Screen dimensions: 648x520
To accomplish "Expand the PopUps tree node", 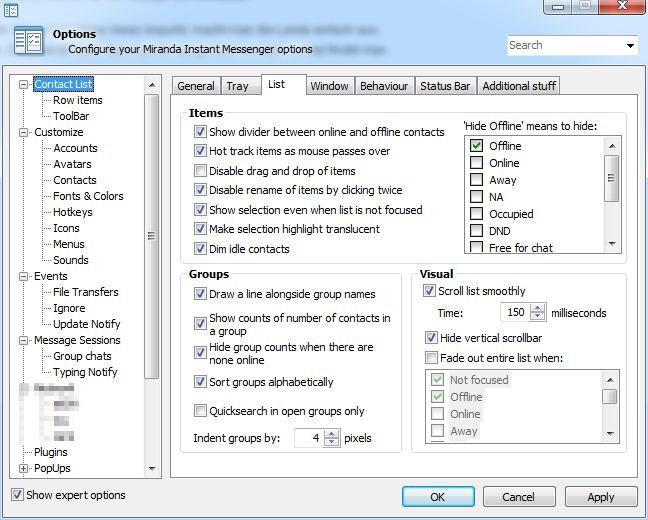I will 24,468.
